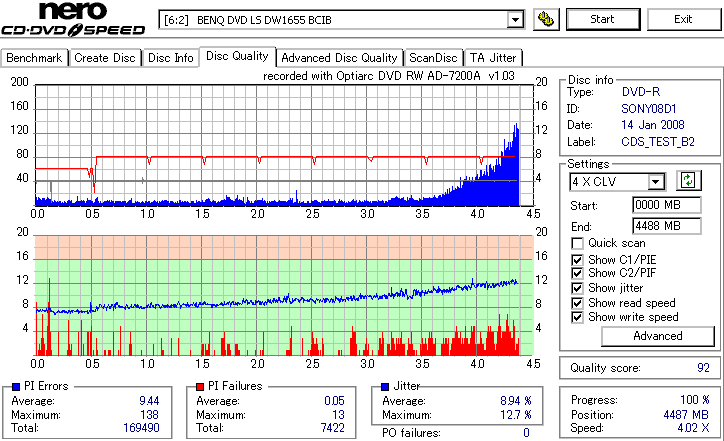
Task: Toggle Show C1/PIE checkbox
Action: (x=577, y=260)
